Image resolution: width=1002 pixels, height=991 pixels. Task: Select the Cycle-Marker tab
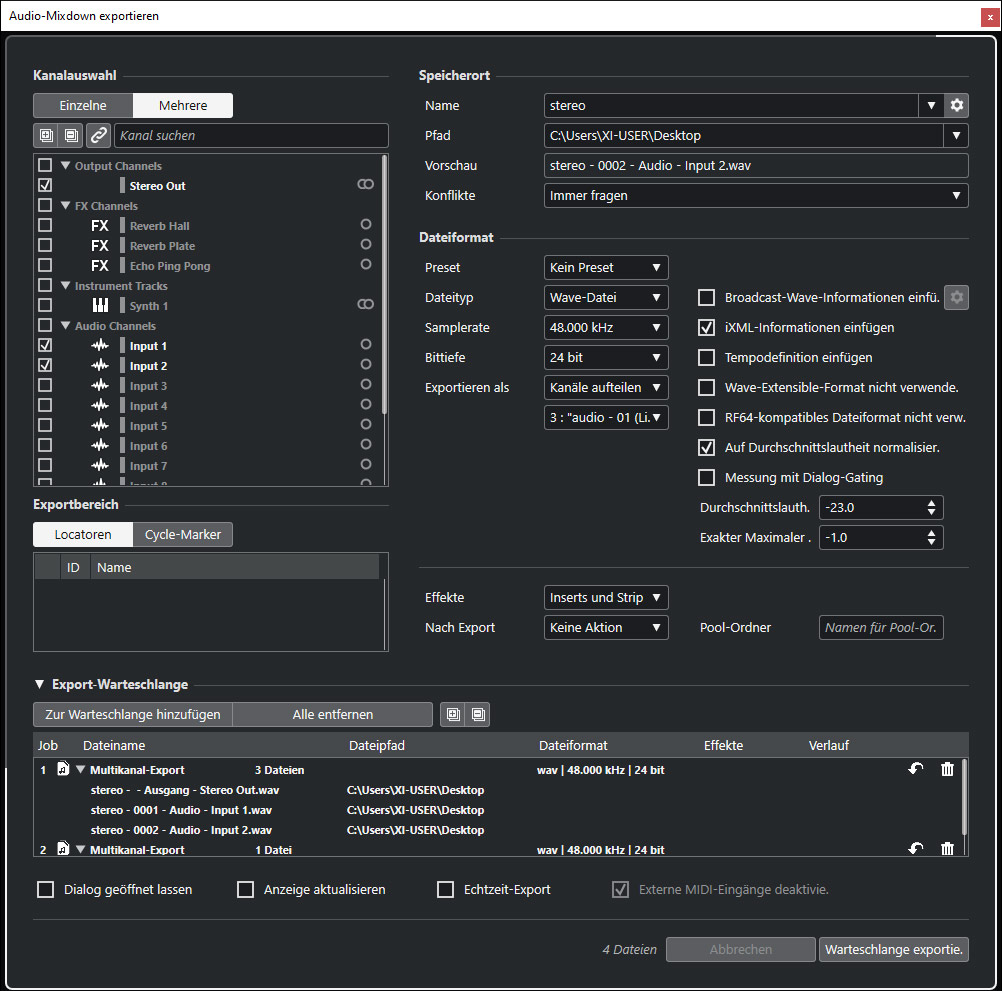pos(183,535)
